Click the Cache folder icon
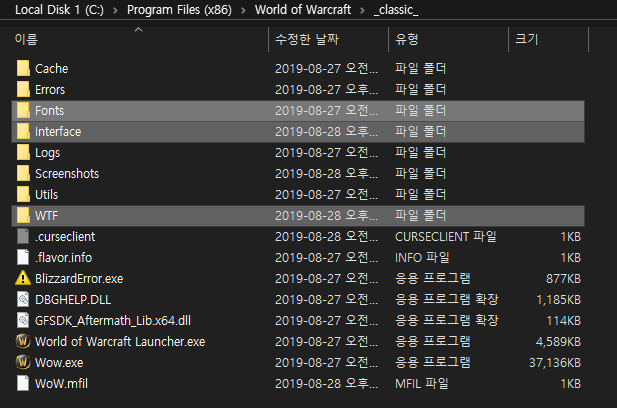Viewport: 617px width, 408px height. coord(24,69)
